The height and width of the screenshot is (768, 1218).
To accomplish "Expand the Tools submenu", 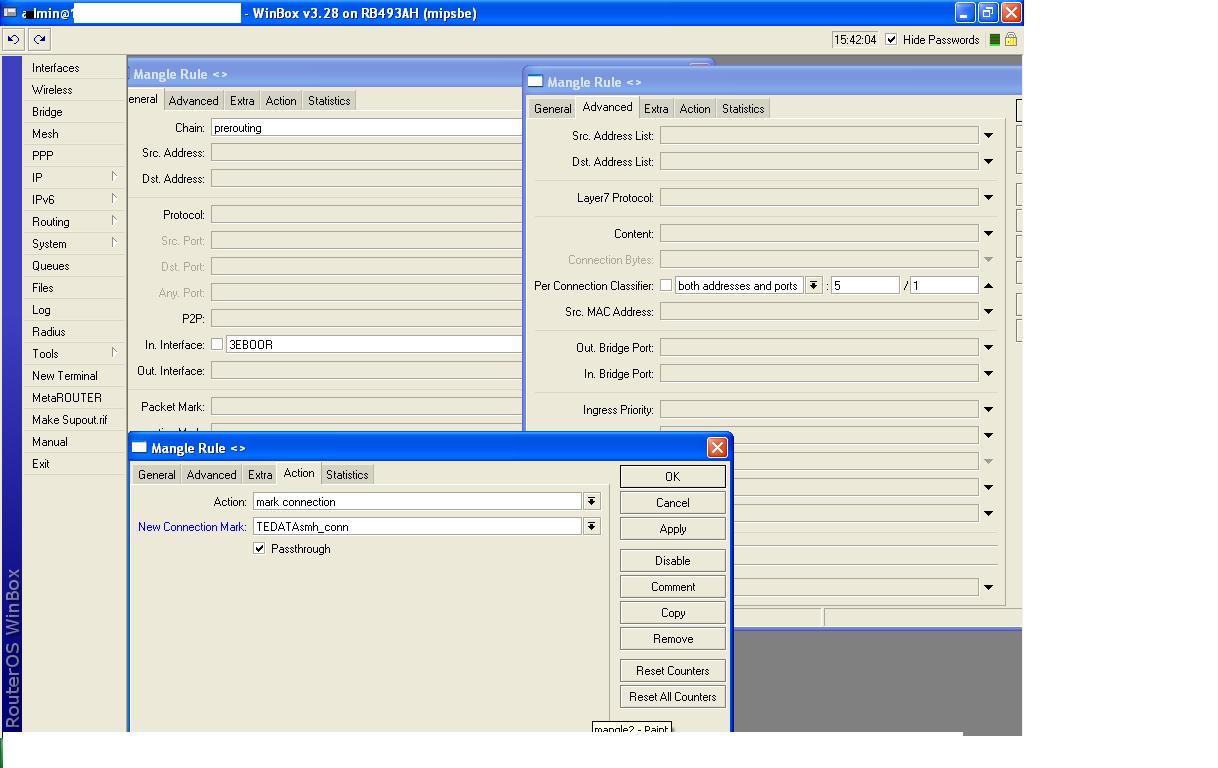I will coord(75,354).
